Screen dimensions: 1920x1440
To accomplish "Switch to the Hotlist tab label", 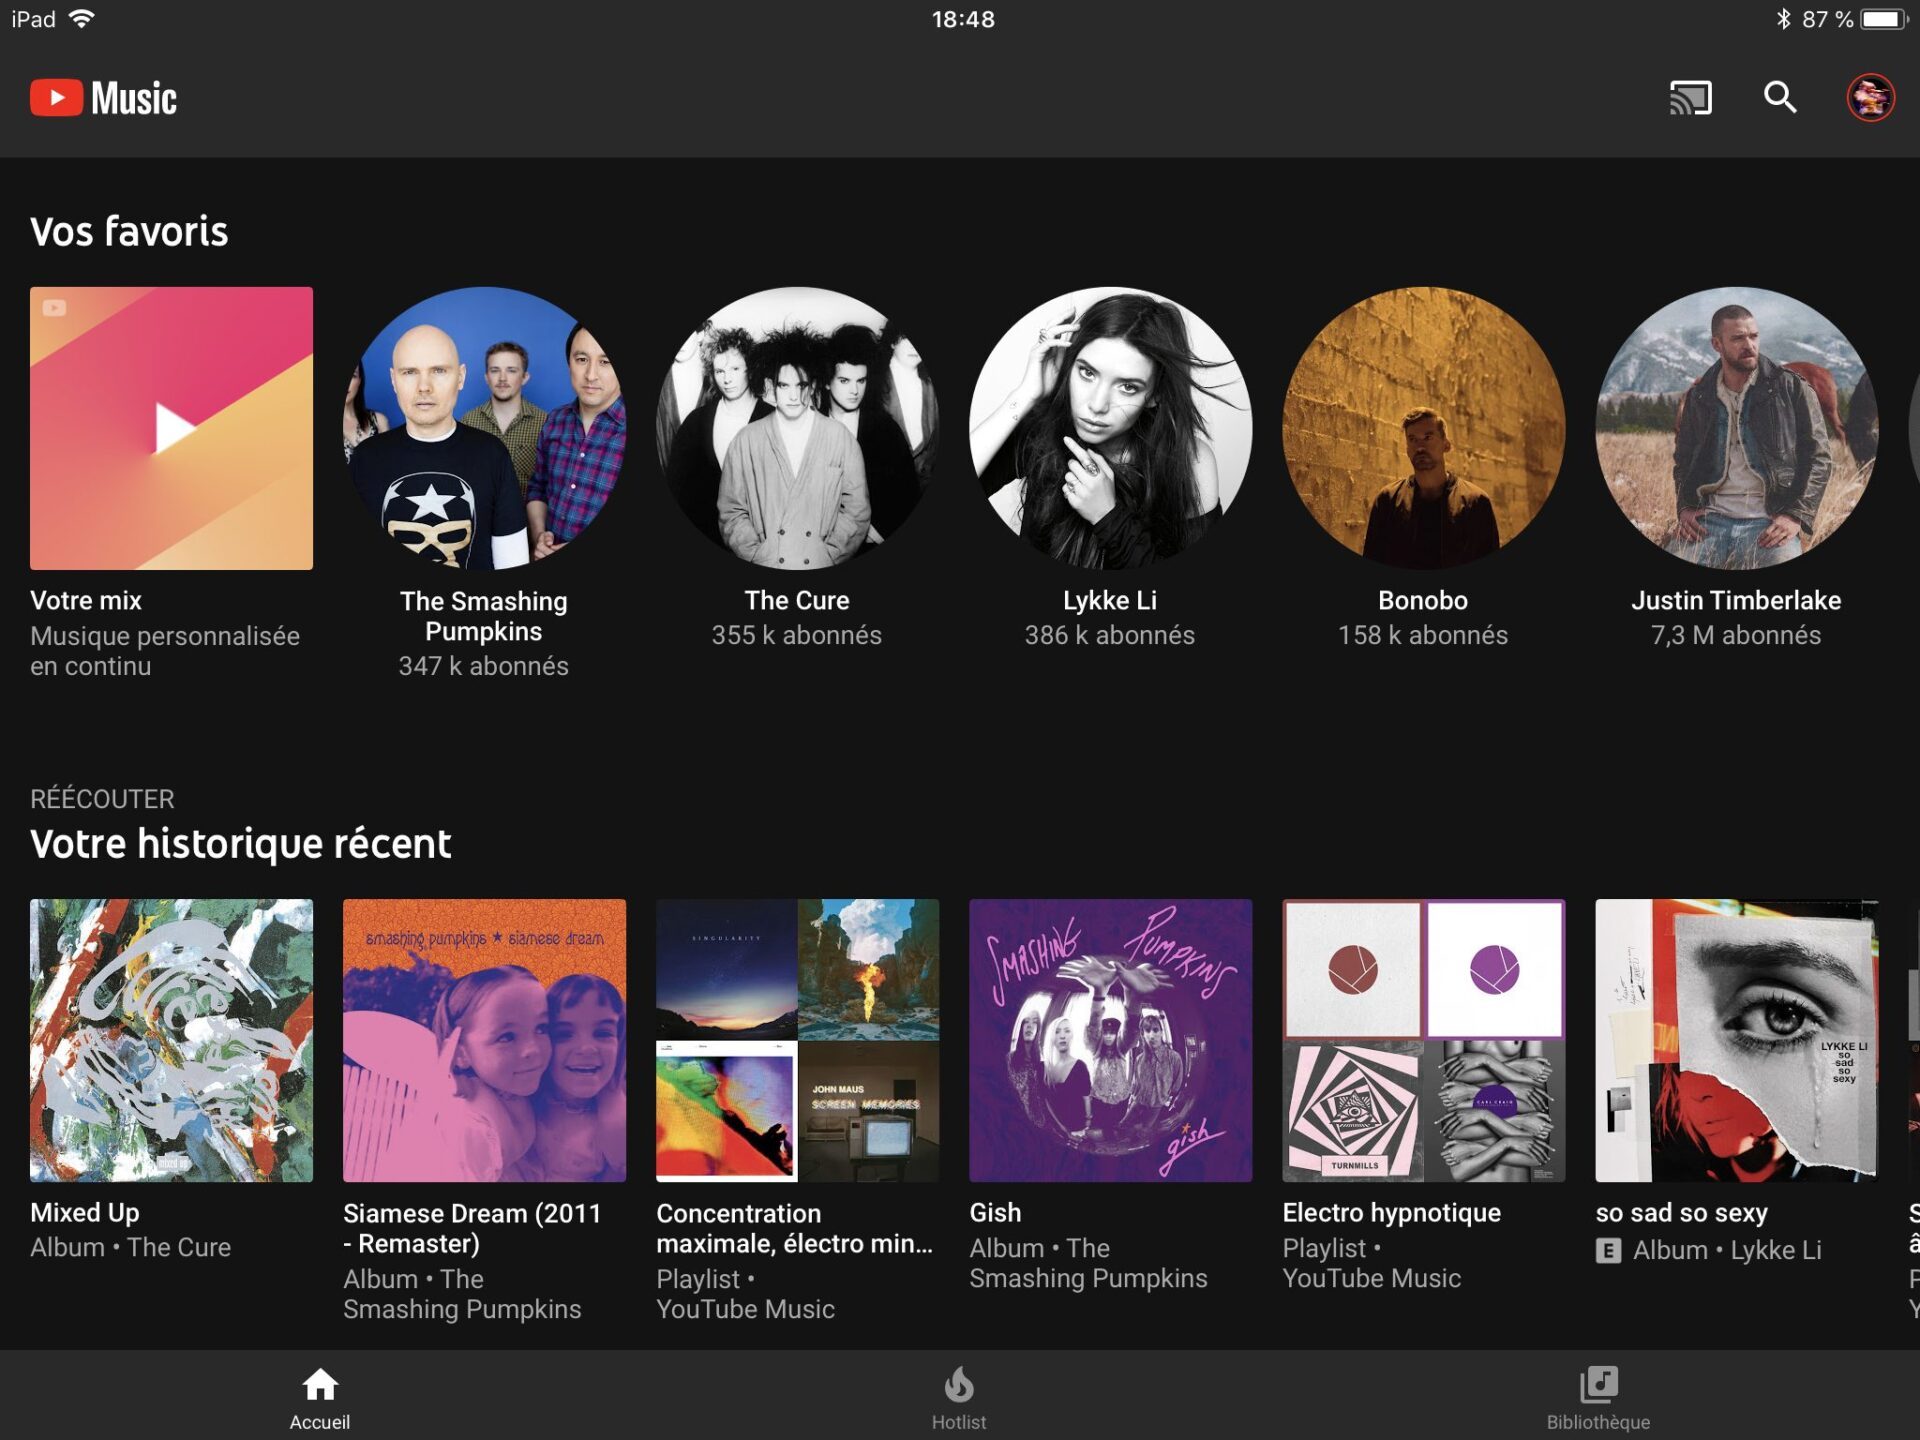I will pos(959,1422).
